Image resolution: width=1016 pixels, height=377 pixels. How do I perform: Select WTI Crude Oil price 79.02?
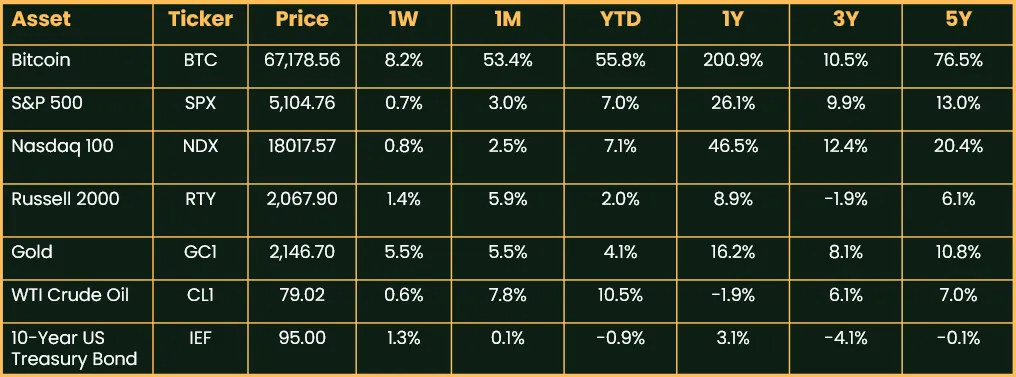click(x=302, y=295)
